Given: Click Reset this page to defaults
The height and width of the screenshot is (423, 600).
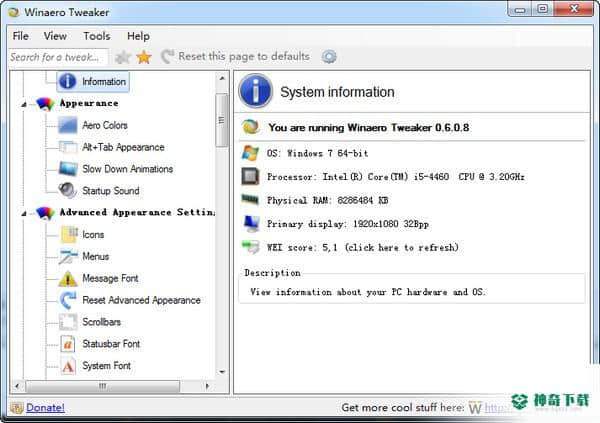Looking at the screenshot, I should pyautogui.click(x=235, y=56).
